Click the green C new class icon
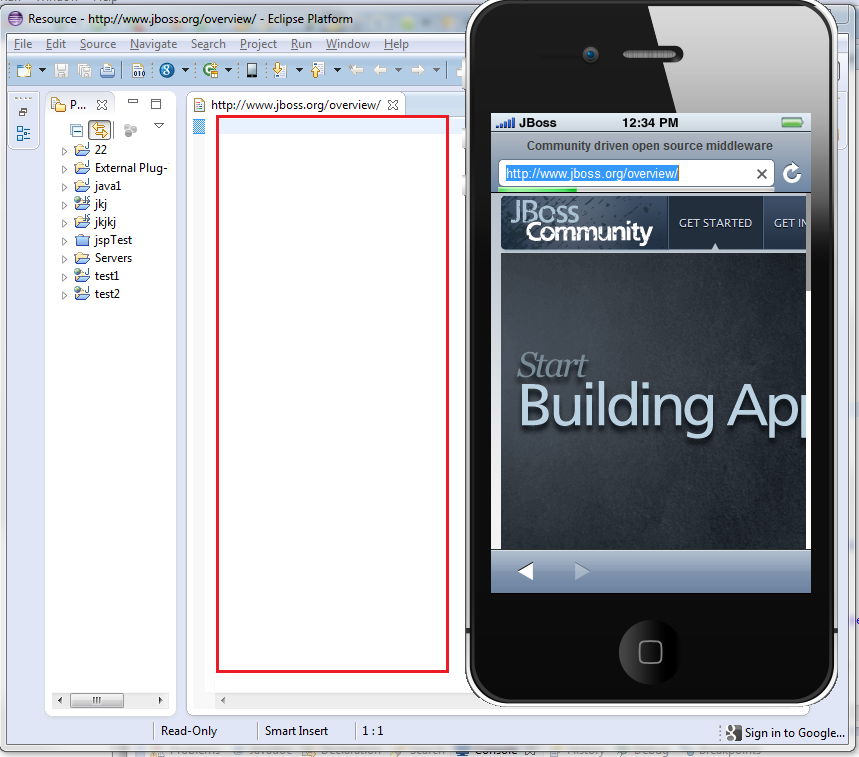The height and width of the screenshot is (757, 859). [x=210, y=70]
